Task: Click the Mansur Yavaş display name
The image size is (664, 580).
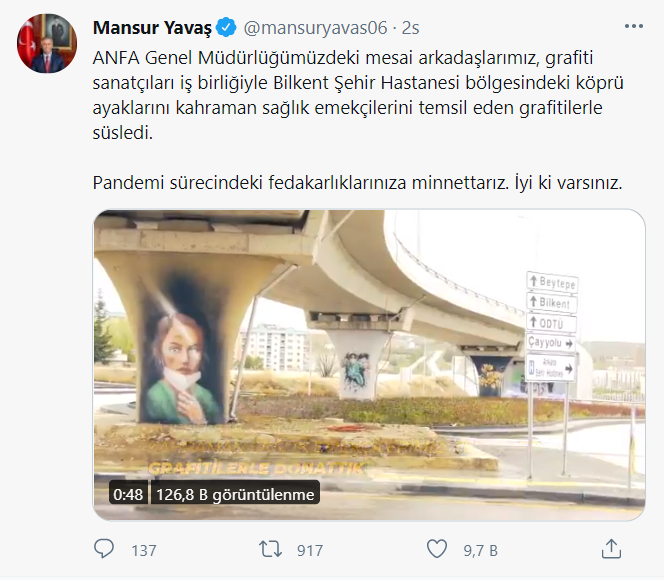Action: (152, 28)
